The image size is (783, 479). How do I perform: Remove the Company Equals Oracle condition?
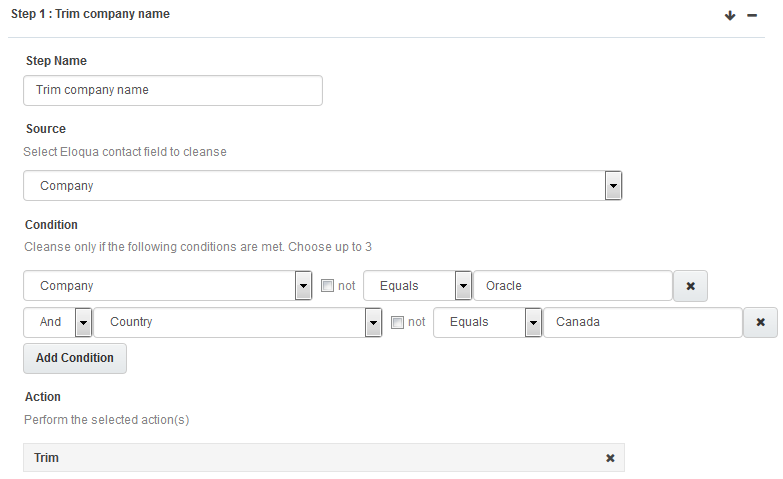pyautogui.click(x=690, y=286)
